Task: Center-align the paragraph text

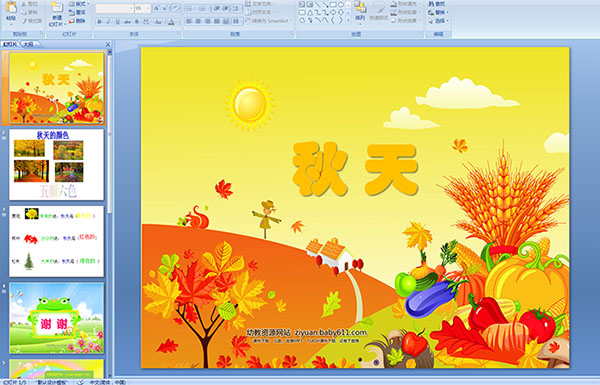Action: tap(198, 21)
